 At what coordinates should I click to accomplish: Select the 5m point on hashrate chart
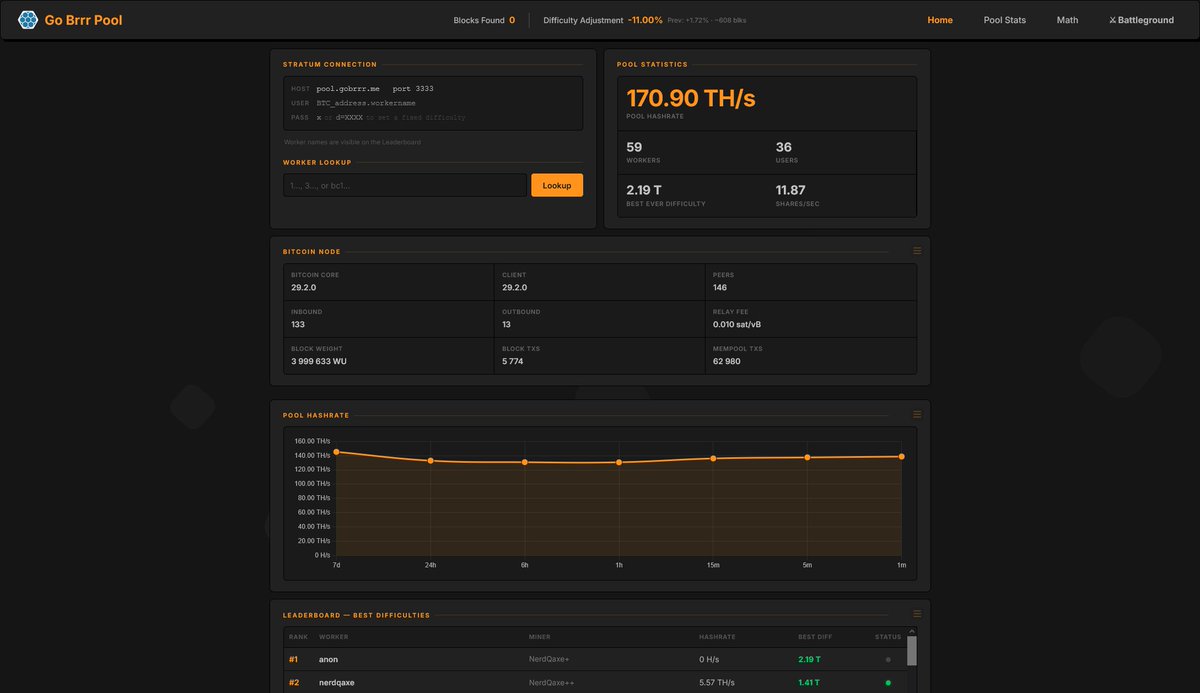[807, 457]
